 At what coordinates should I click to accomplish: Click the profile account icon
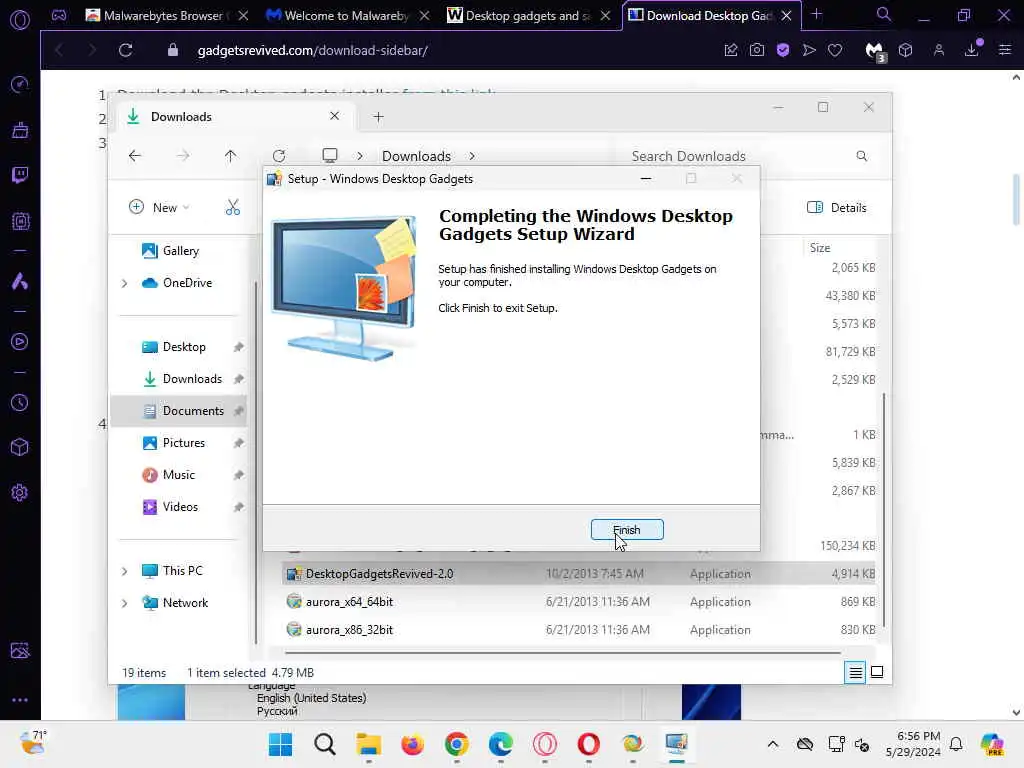tap(938, 50)
